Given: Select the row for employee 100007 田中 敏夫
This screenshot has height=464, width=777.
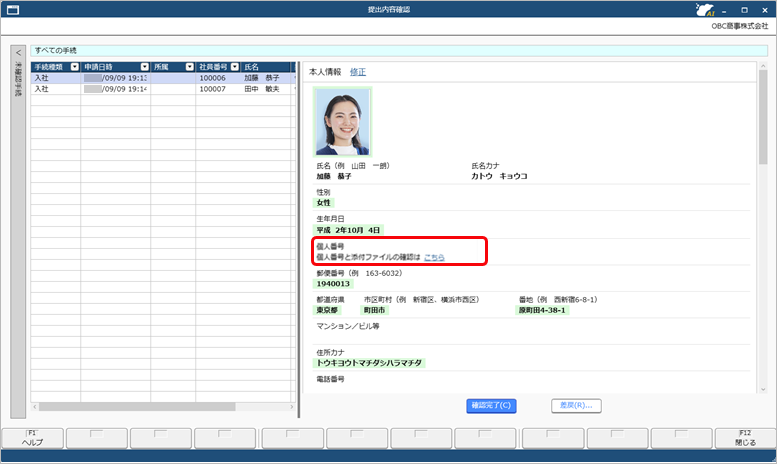Looking at the screenshot, I should point(160,89).
